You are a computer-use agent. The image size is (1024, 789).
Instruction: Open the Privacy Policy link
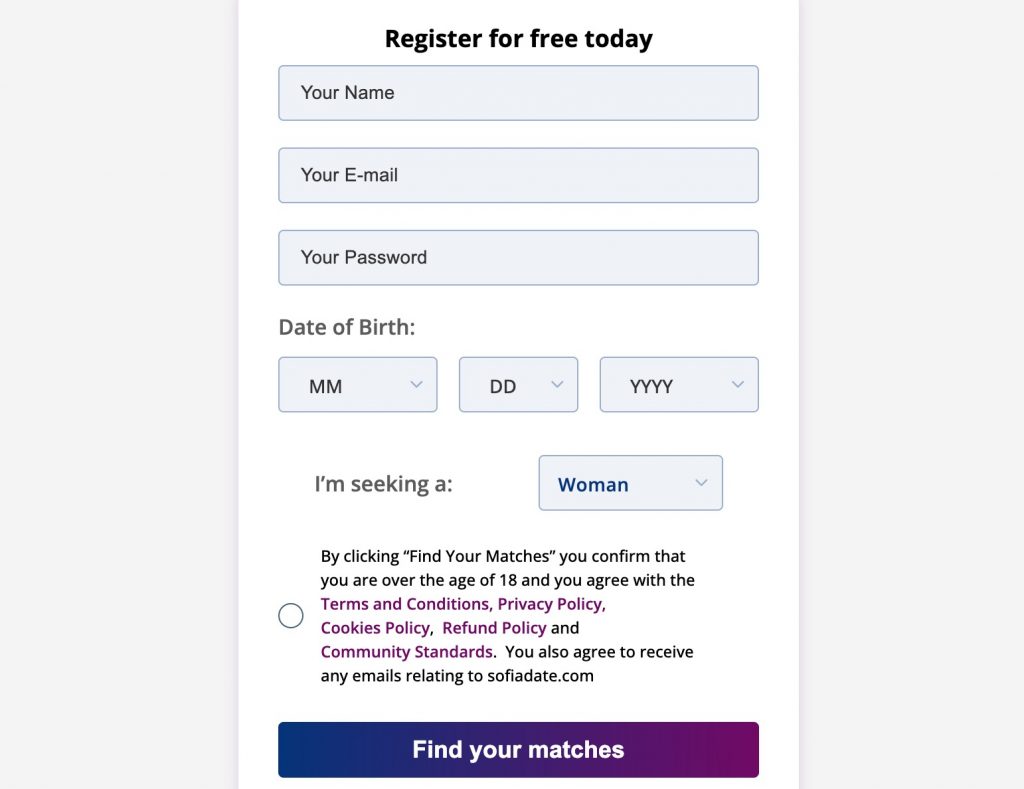point(550,604)
